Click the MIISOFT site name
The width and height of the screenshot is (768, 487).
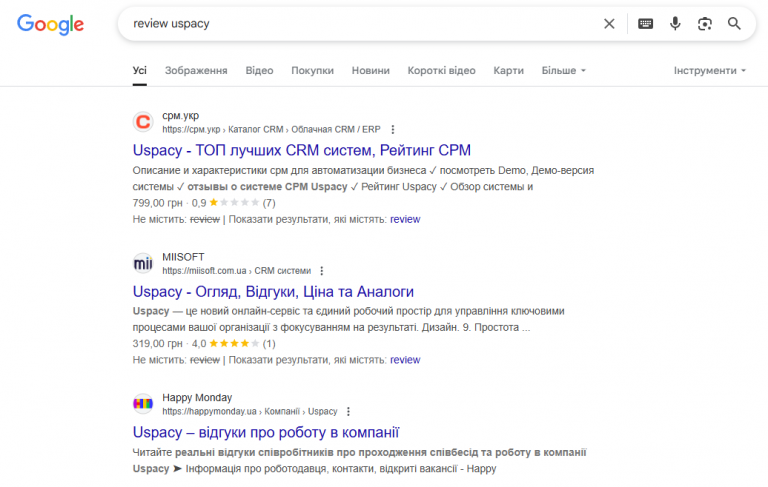[183, 257]
